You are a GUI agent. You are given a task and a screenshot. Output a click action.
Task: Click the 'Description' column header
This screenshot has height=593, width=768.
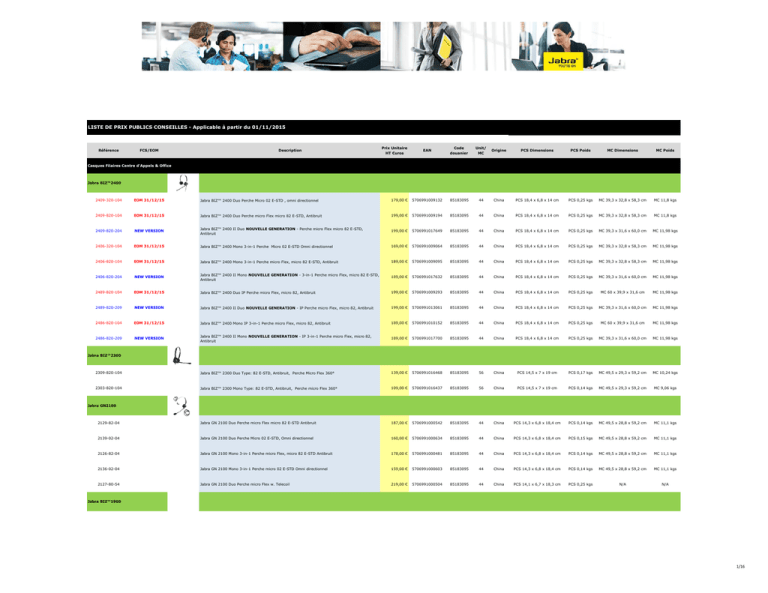290,150
